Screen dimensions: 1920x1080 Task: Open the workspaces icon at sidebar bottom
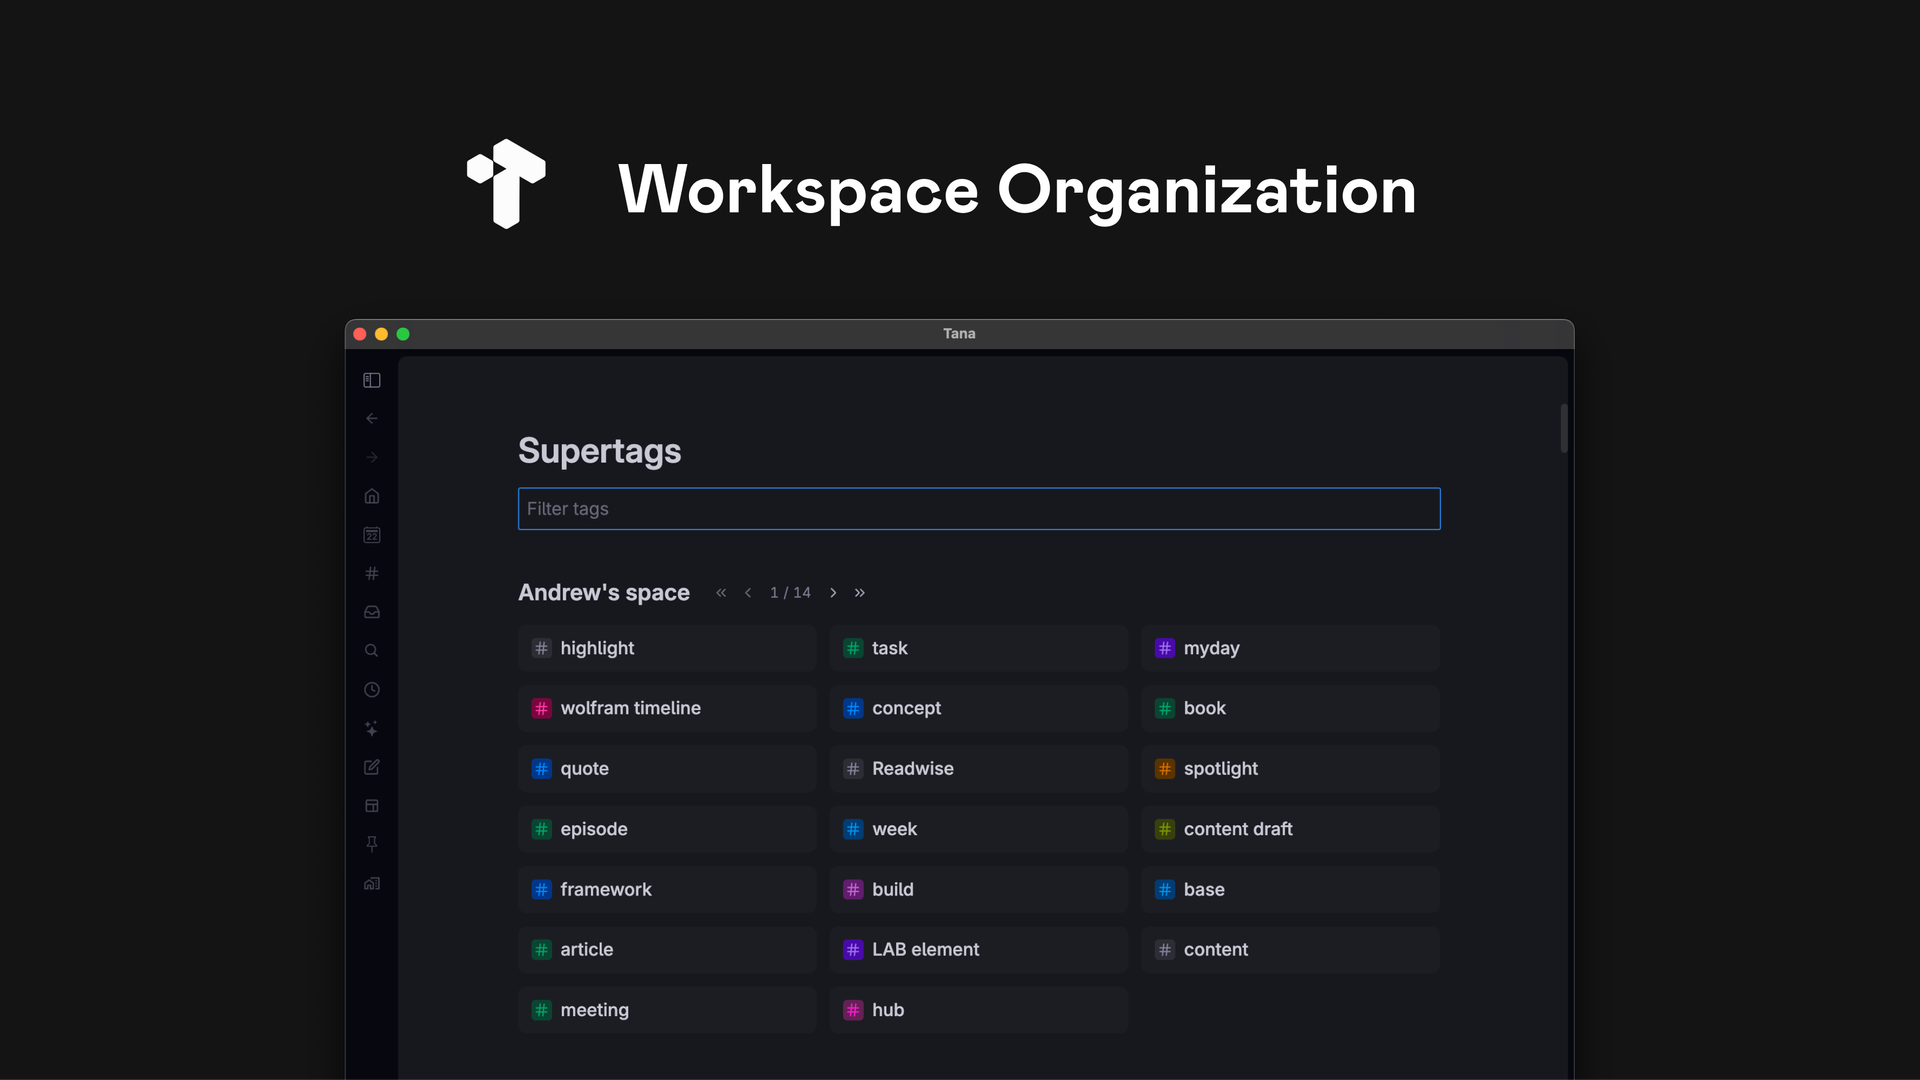click(x=372, y=883)
